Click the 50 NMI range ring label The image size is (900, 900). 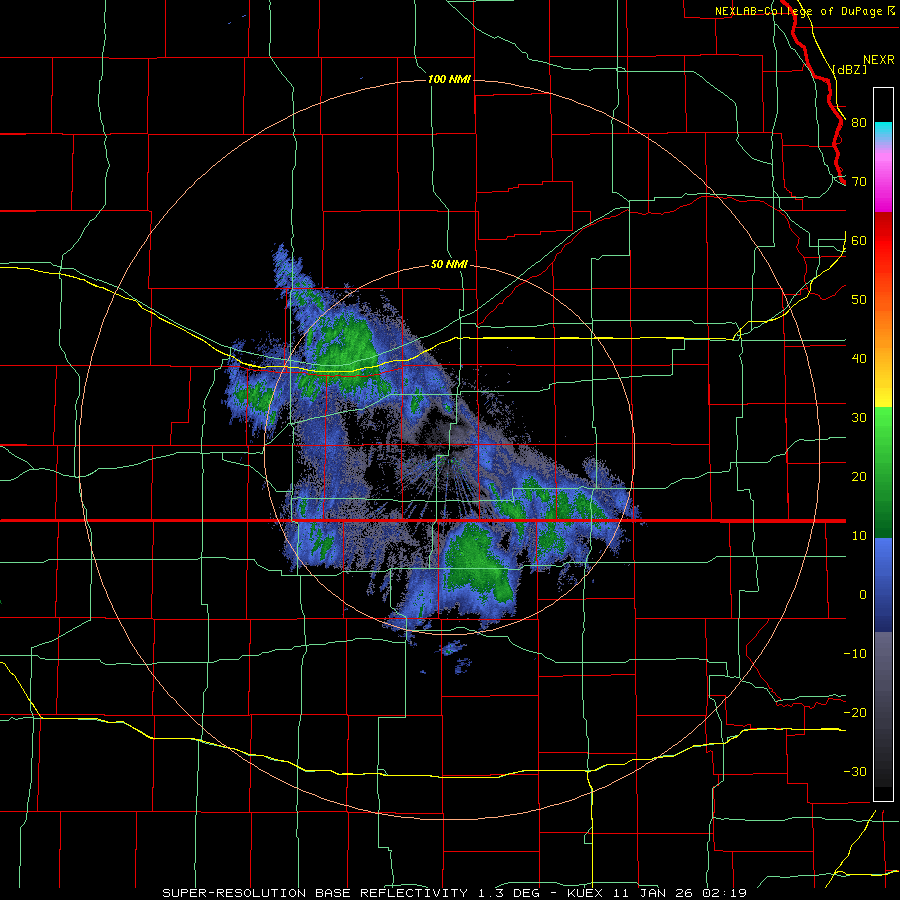pyautogui.click(x=449, y=265)
